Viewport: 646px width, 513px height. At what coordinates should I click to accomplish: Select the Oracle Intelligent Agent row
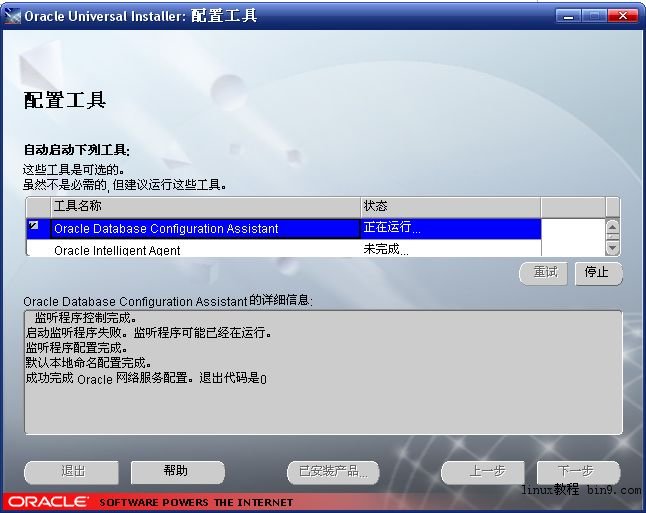tap(283, 248)
